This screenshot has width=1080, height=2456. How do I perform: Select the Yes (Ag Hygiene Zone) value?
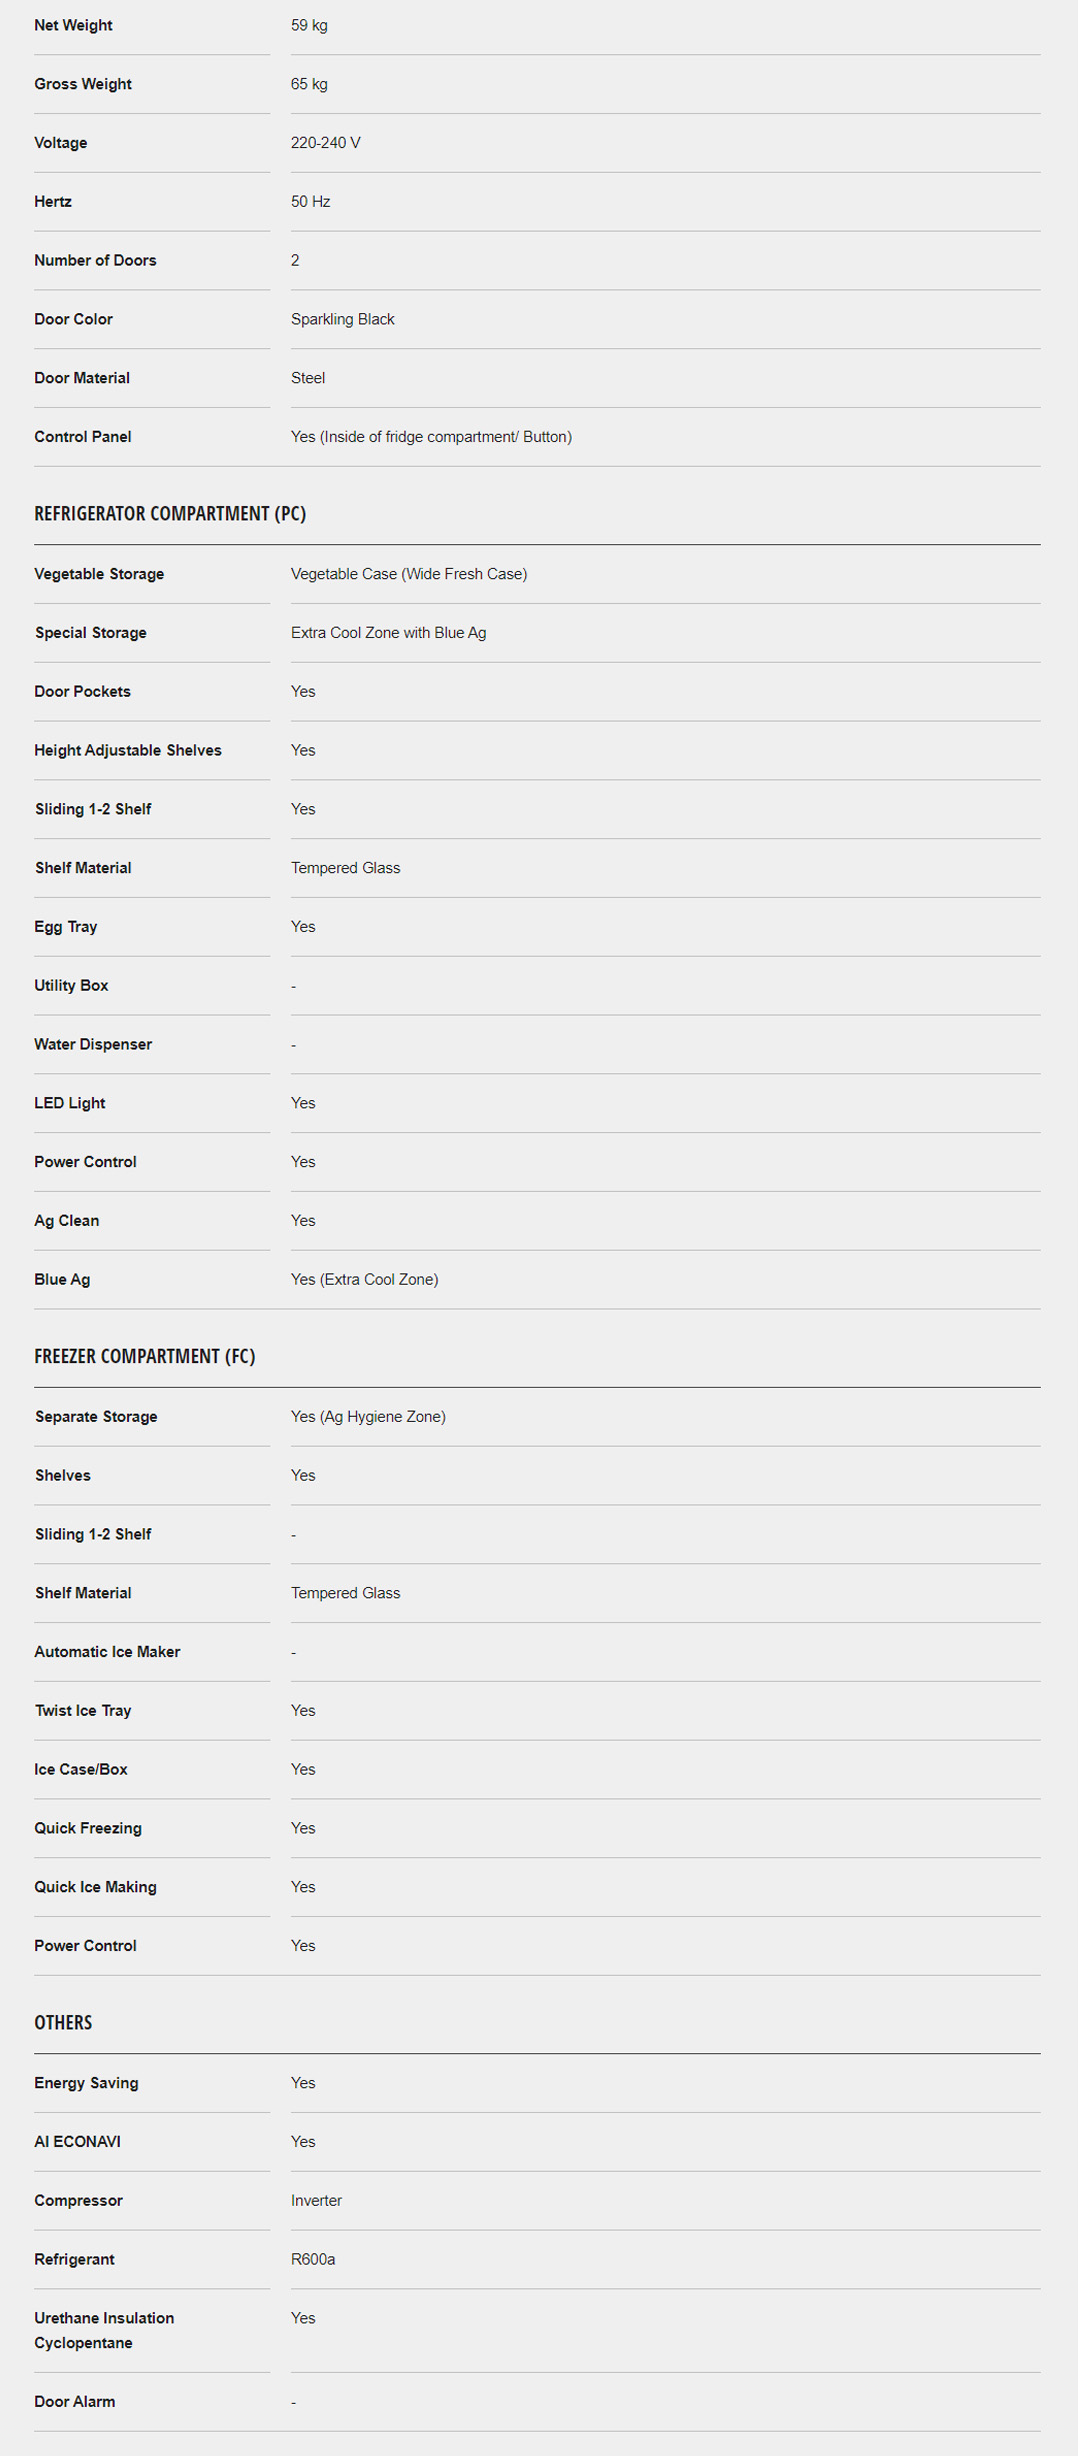(x=368, y=1416)
